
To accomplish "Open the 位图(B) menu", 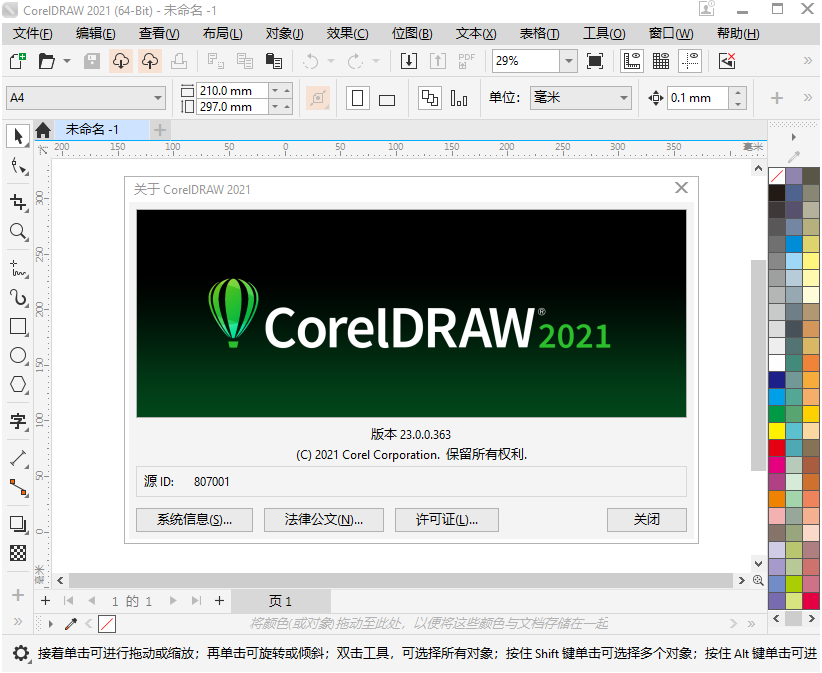I will [x=412, y=34].
